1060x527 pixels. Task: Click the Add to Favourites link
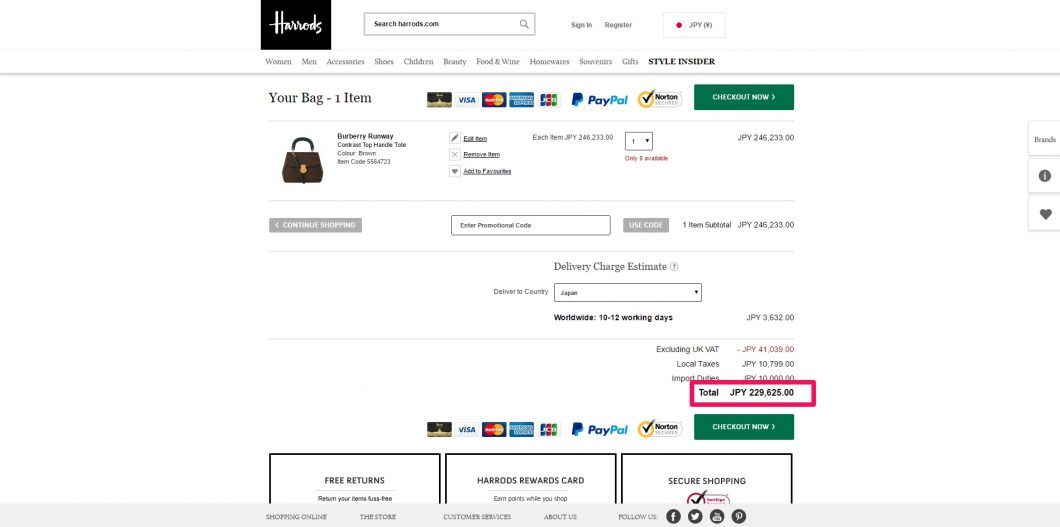[487, 172]
